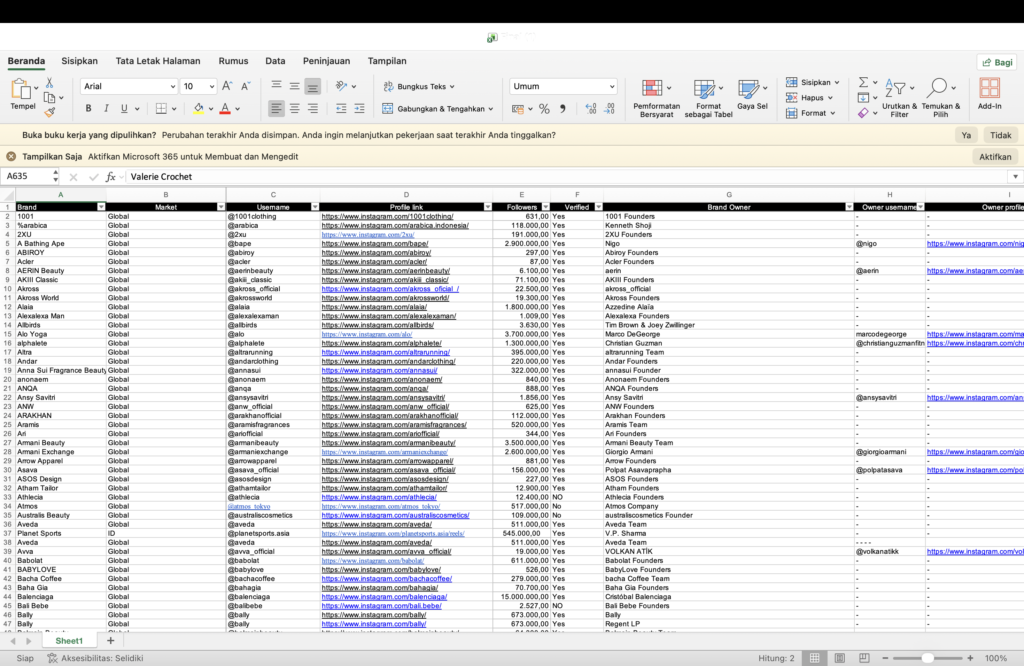The height and width of the screenshot is (666, 1024).
Task: Click the Aktifkan button
Action: [x=995, y=157]
